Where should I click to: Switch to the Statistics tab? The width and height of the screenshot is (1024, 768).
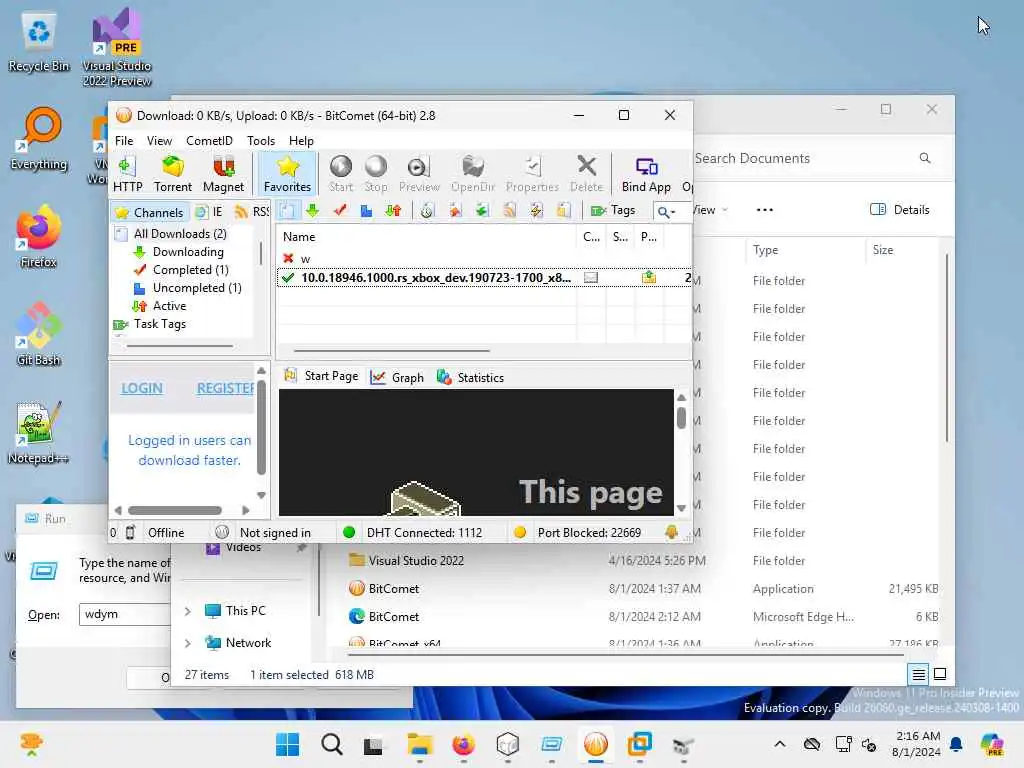click(x=470, y=377)
